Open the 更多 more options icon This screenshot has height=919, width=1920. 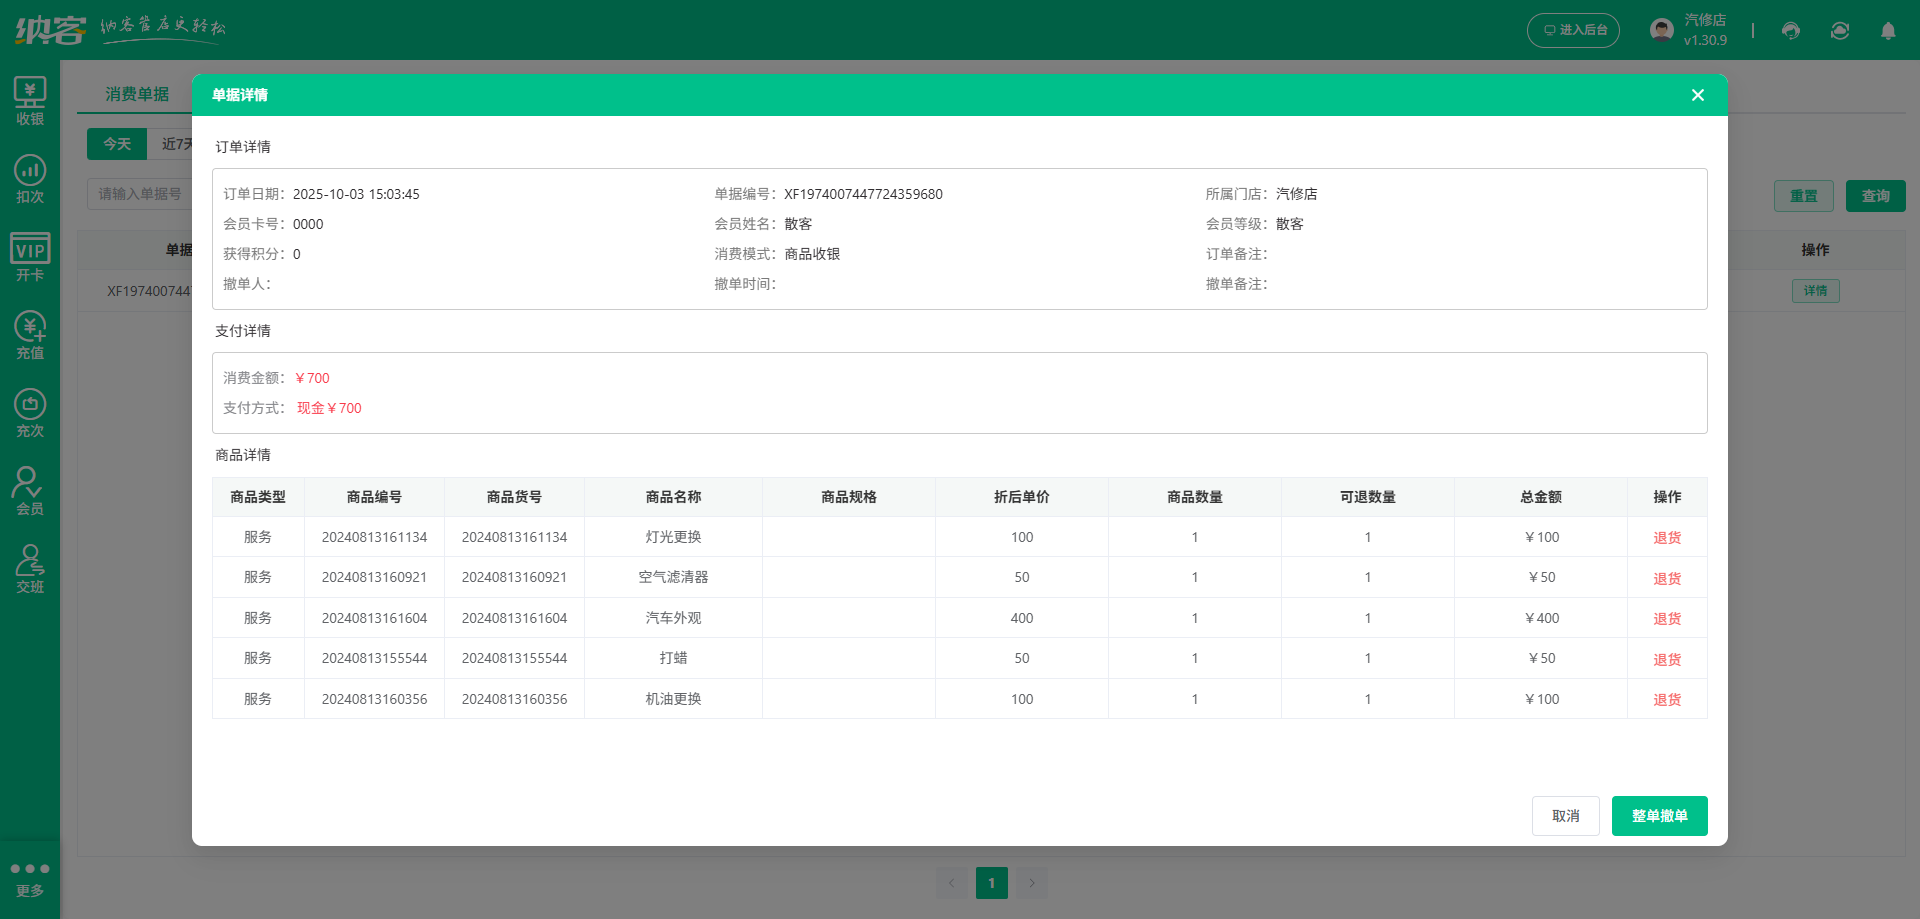coord(30,879)
